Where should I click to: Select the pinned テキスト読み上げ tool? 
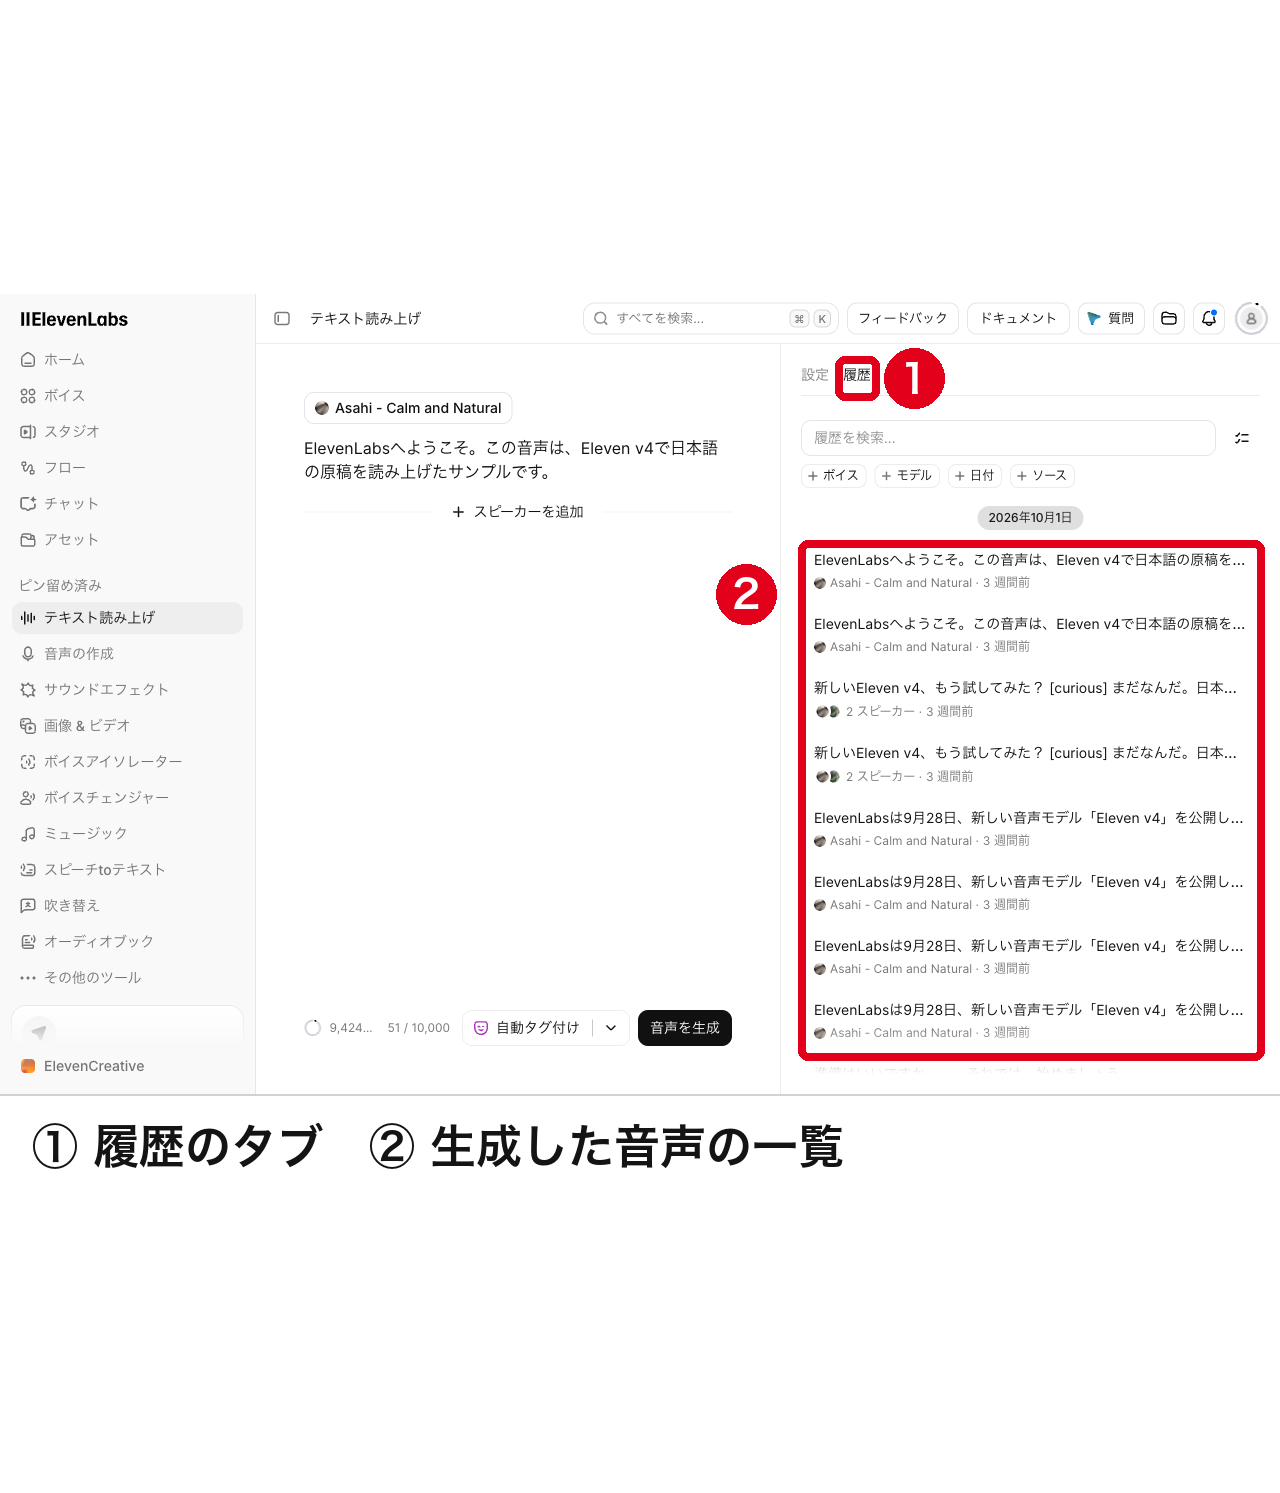[127, 618]
